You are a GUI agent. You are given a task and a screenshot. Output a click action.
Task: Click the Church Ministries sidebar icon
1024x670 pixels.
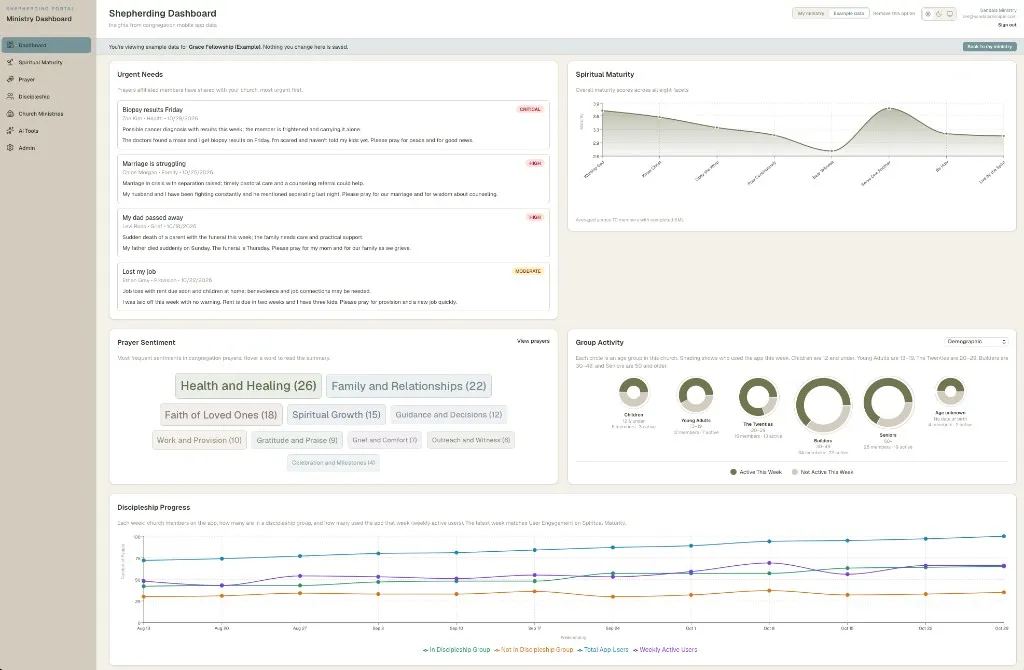pos(10,114)
